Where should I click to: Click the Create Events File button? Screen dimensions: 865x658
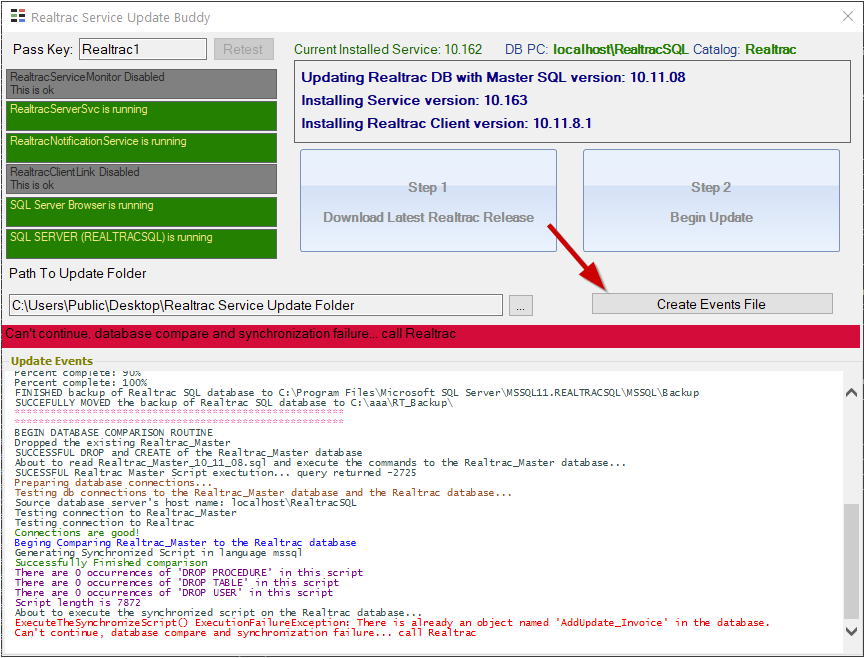click(712, 304)
